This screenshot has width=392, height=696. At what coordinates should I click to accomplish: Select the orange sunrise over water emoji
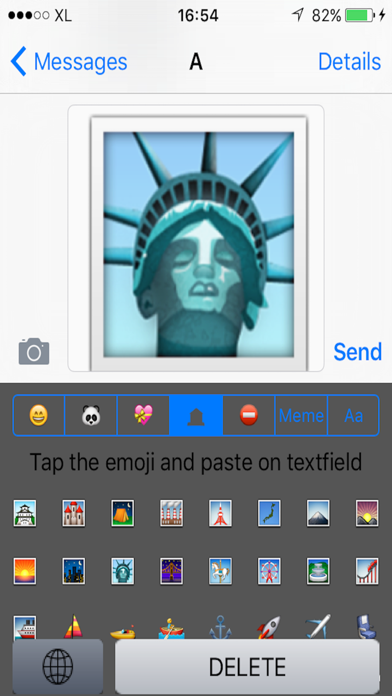tap(25, 571)
